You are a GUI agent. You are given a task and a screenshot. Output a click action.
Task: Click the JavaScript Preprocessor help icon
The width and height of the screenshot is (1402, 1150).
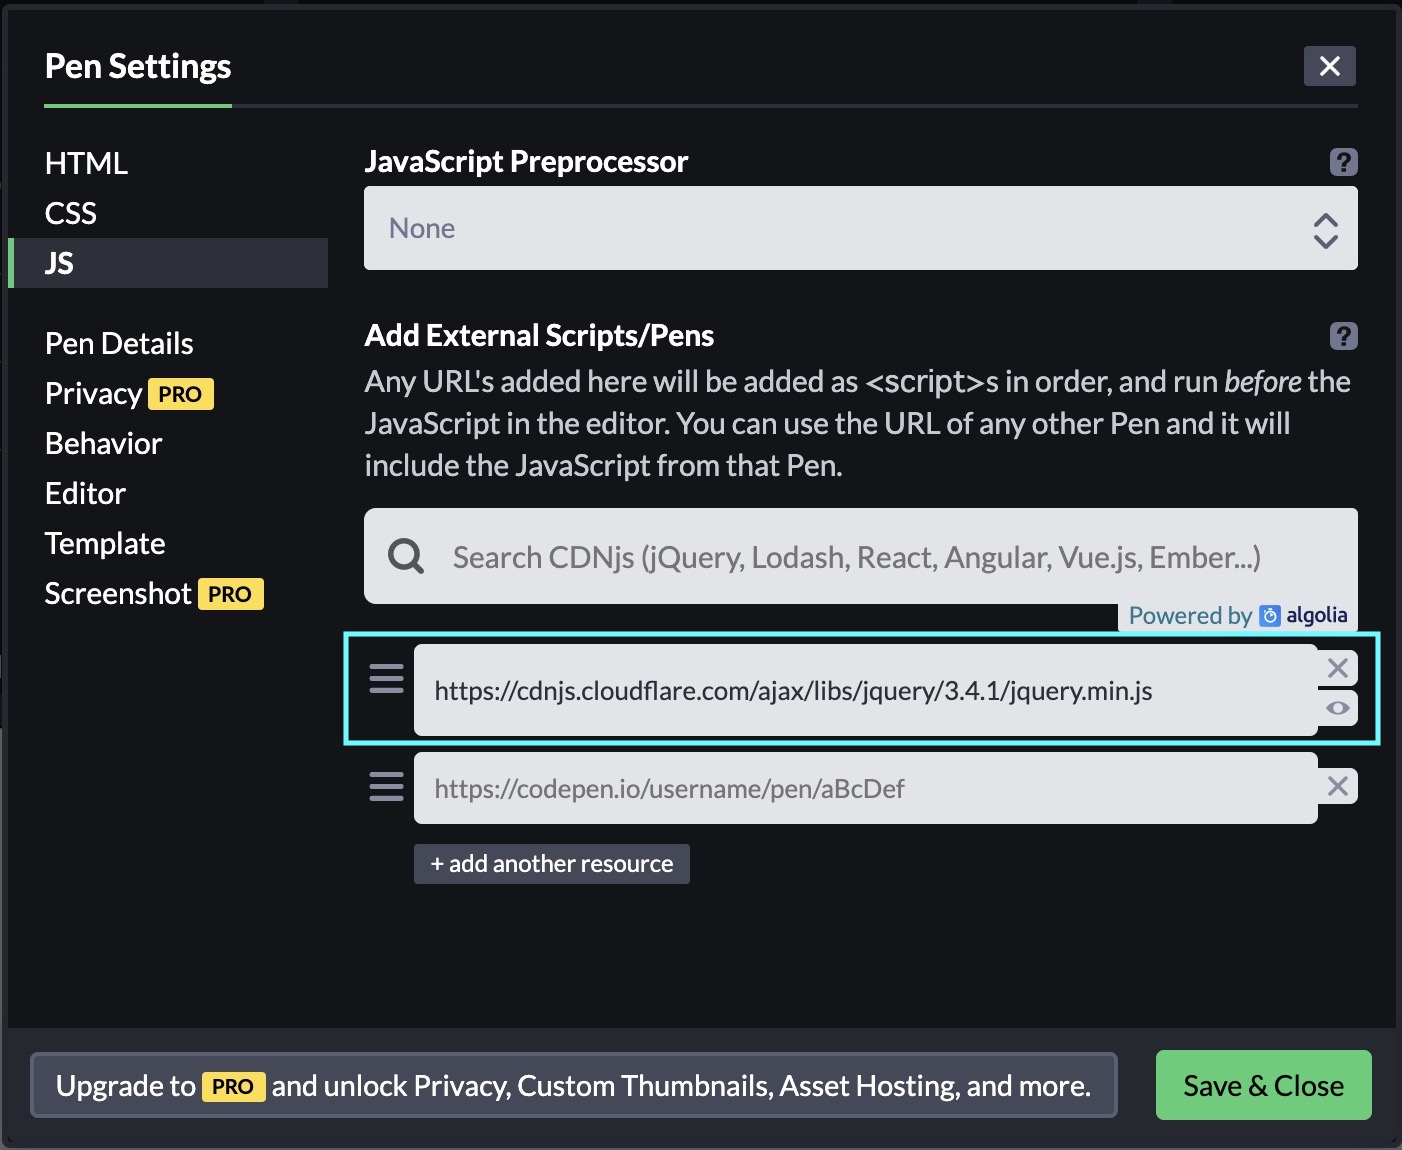(1343, 162)
